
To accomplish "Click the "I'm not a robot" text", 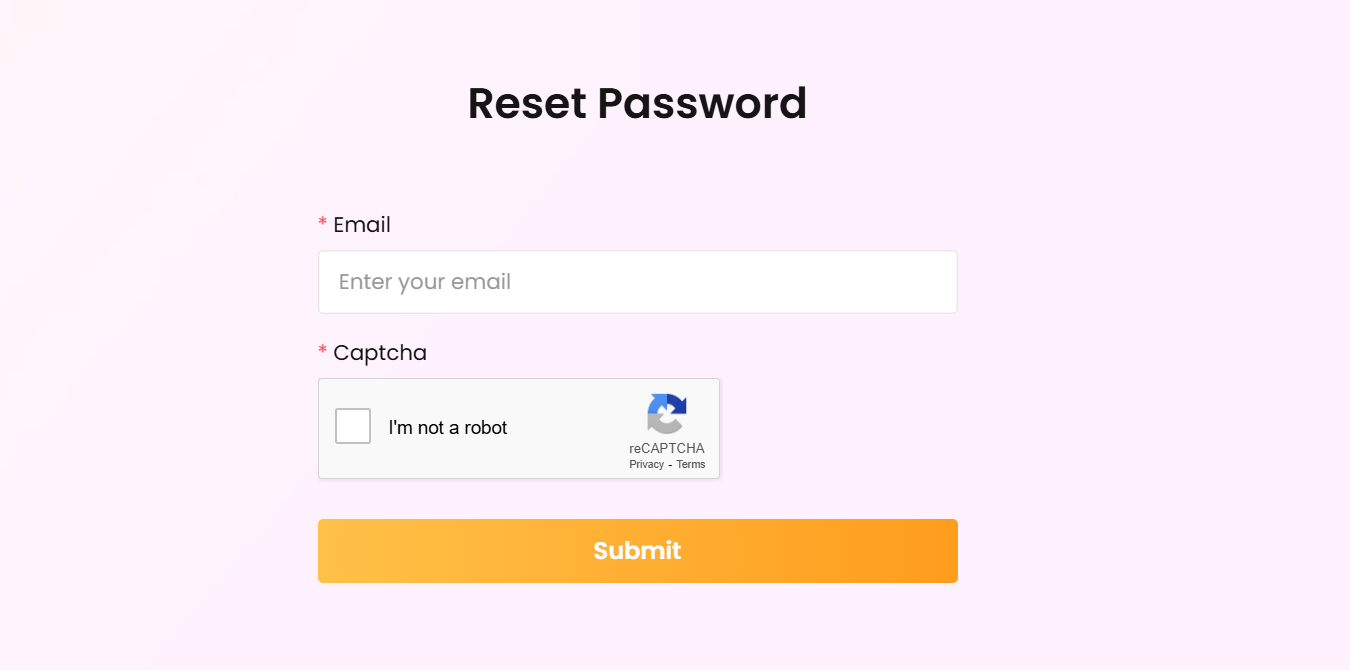I will 448,428.
